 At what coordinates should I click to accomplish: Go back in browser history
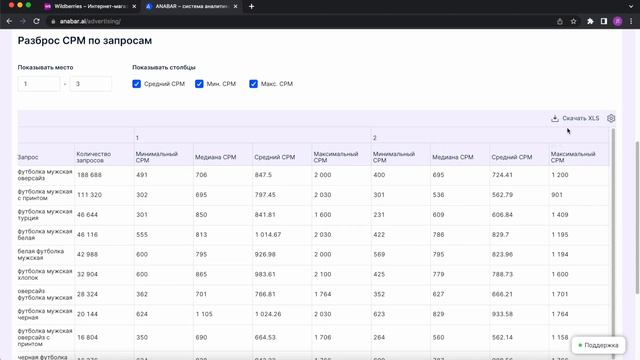(x=9, y=21)
